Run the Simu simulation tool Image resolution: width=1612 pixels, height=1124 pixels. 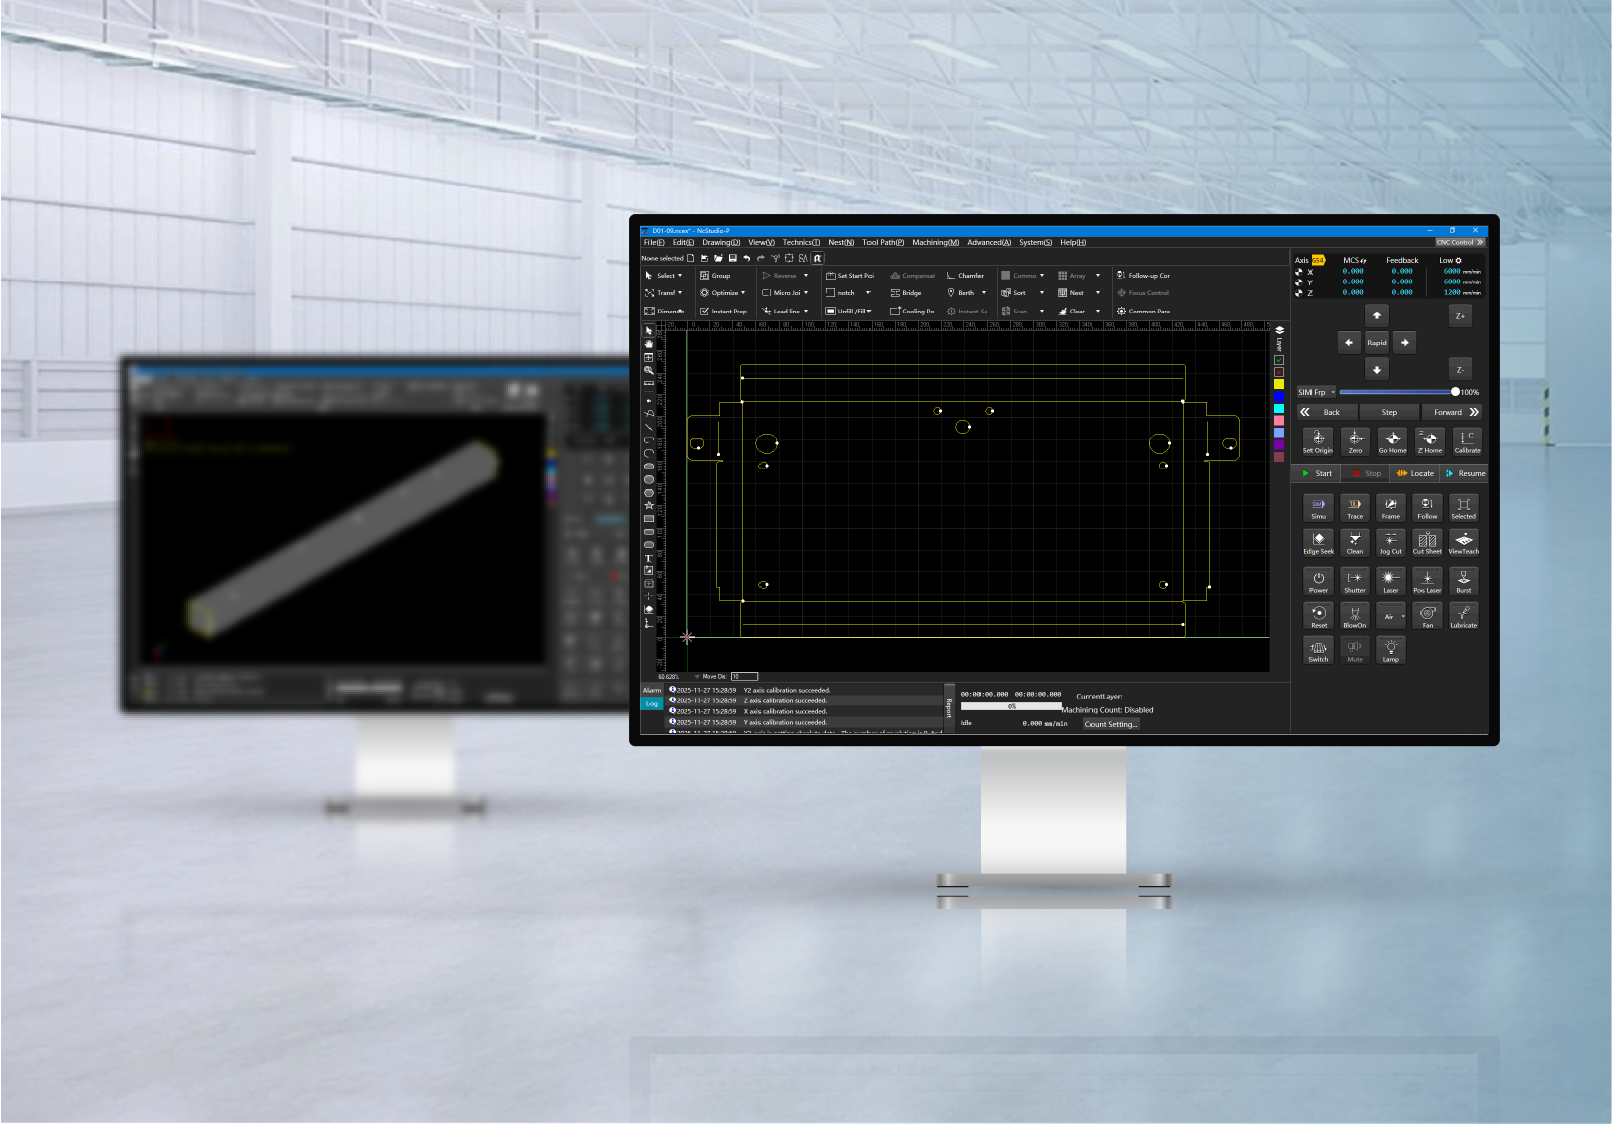1318,507
